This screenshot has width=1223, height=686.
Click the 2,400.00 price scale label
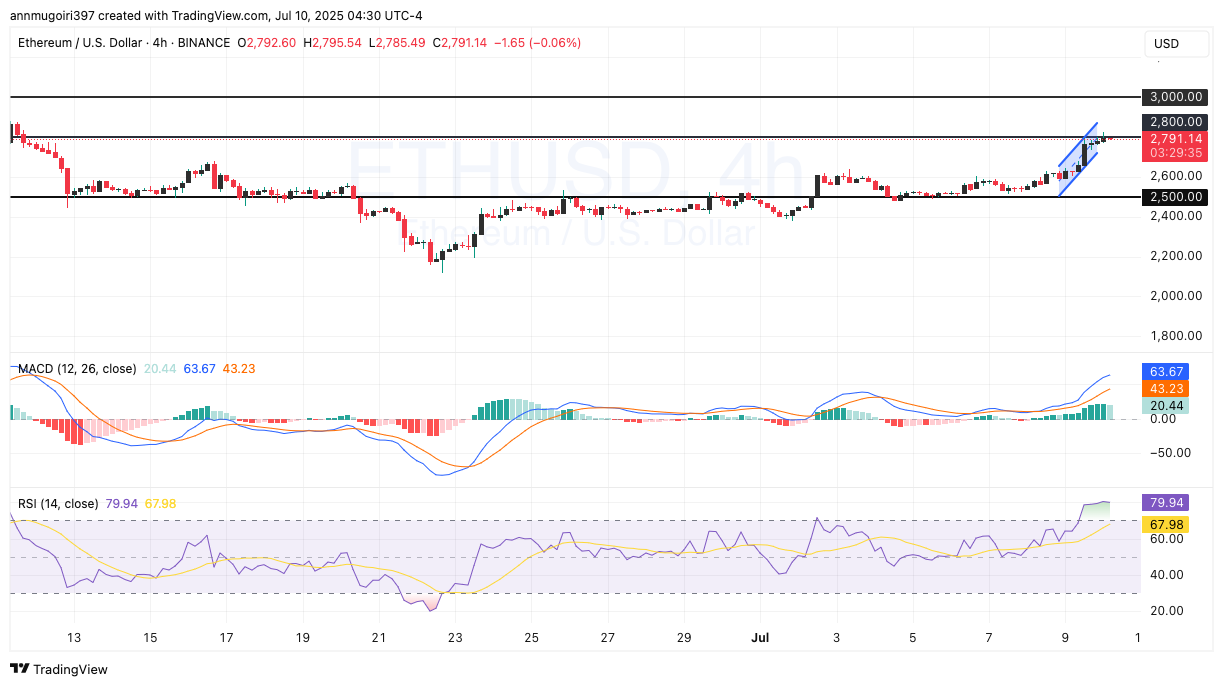pyautogui.click(x=1175, y=215)
